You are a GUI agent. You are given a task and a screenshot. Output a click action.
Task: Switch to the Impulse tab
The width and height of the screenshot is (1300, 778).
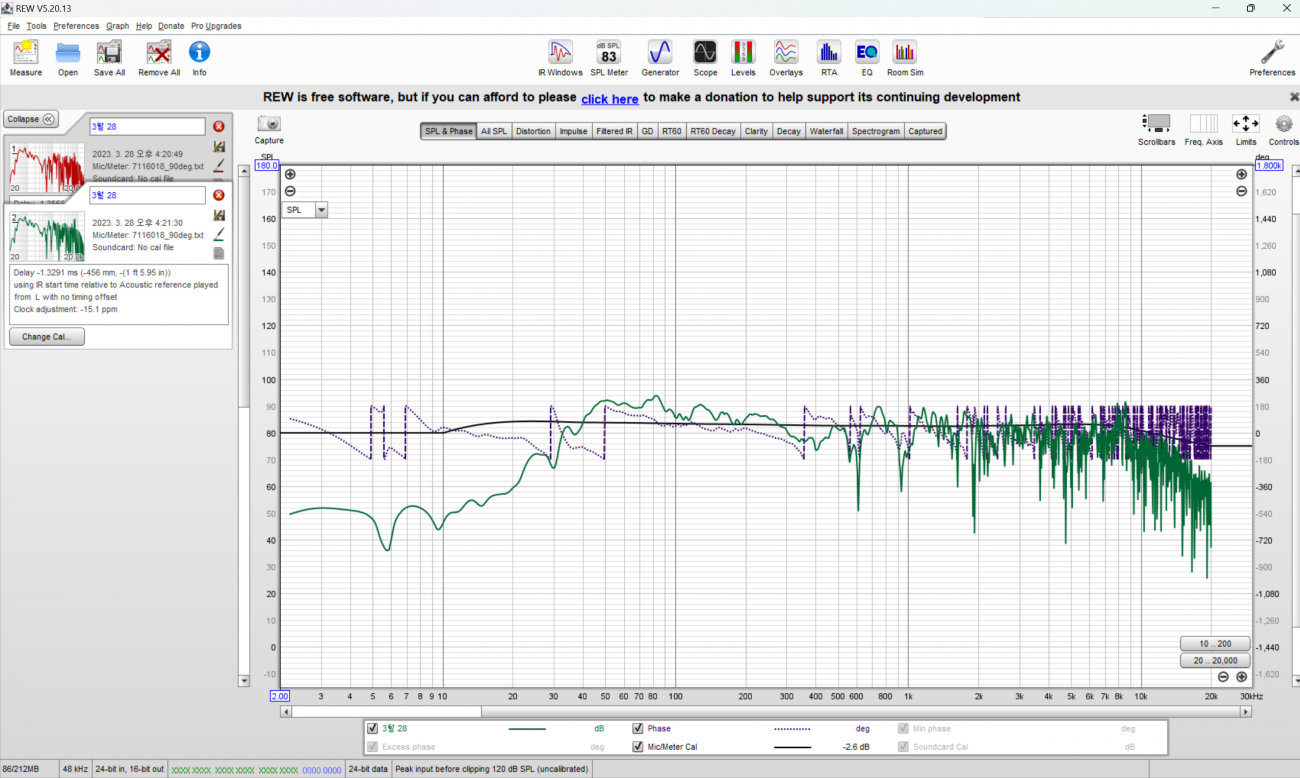tap(573, 131)
